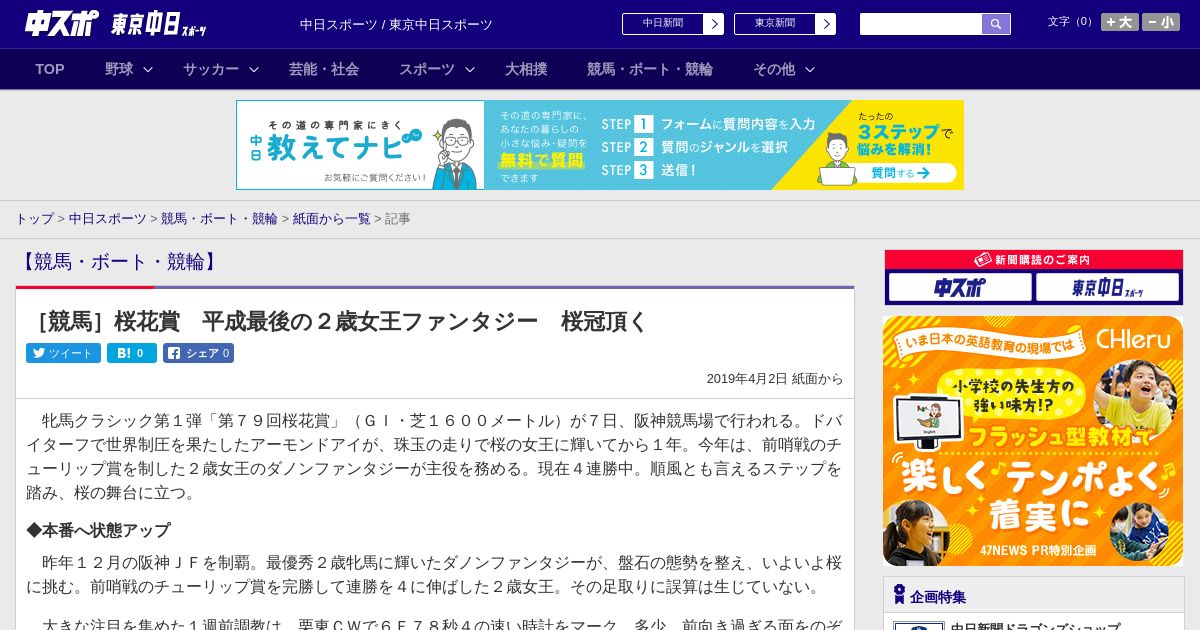Open the 東京新聞 link button
This screenshot has height=630, width=1200.
(x=775, y=24)
